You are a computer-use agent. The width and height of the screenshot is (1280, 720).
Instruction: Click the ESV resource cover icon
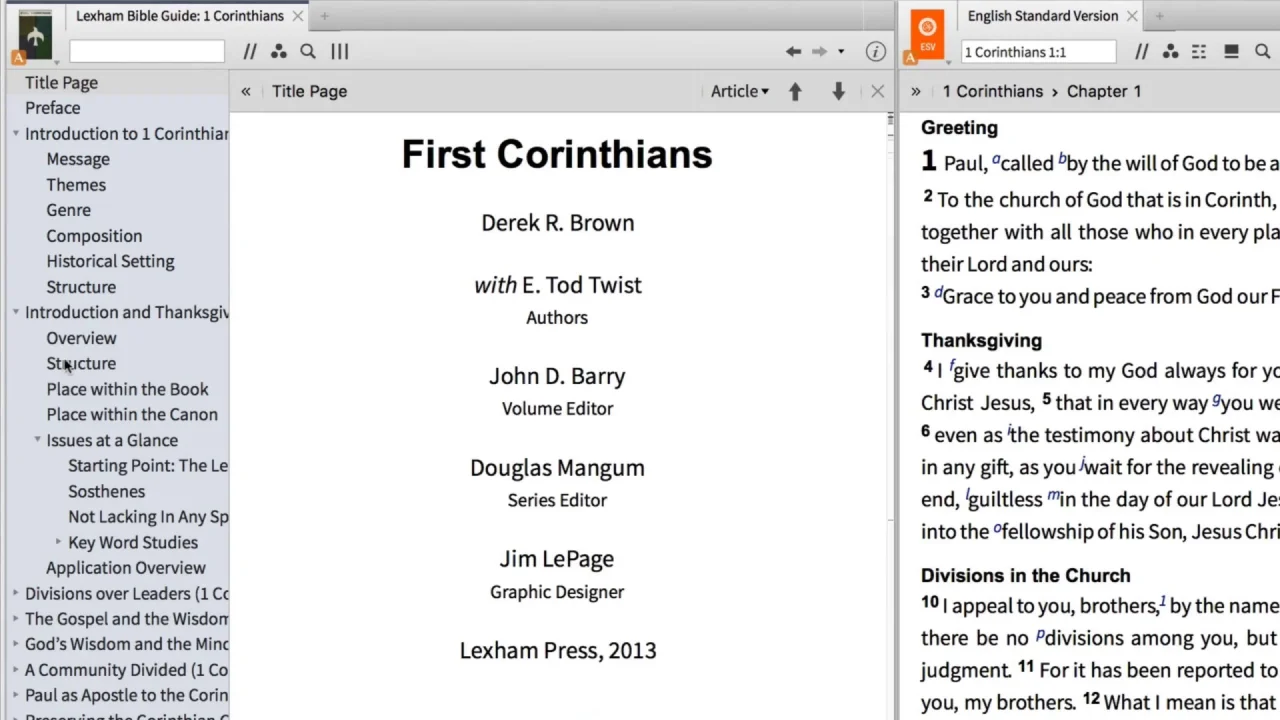[928, 36]
